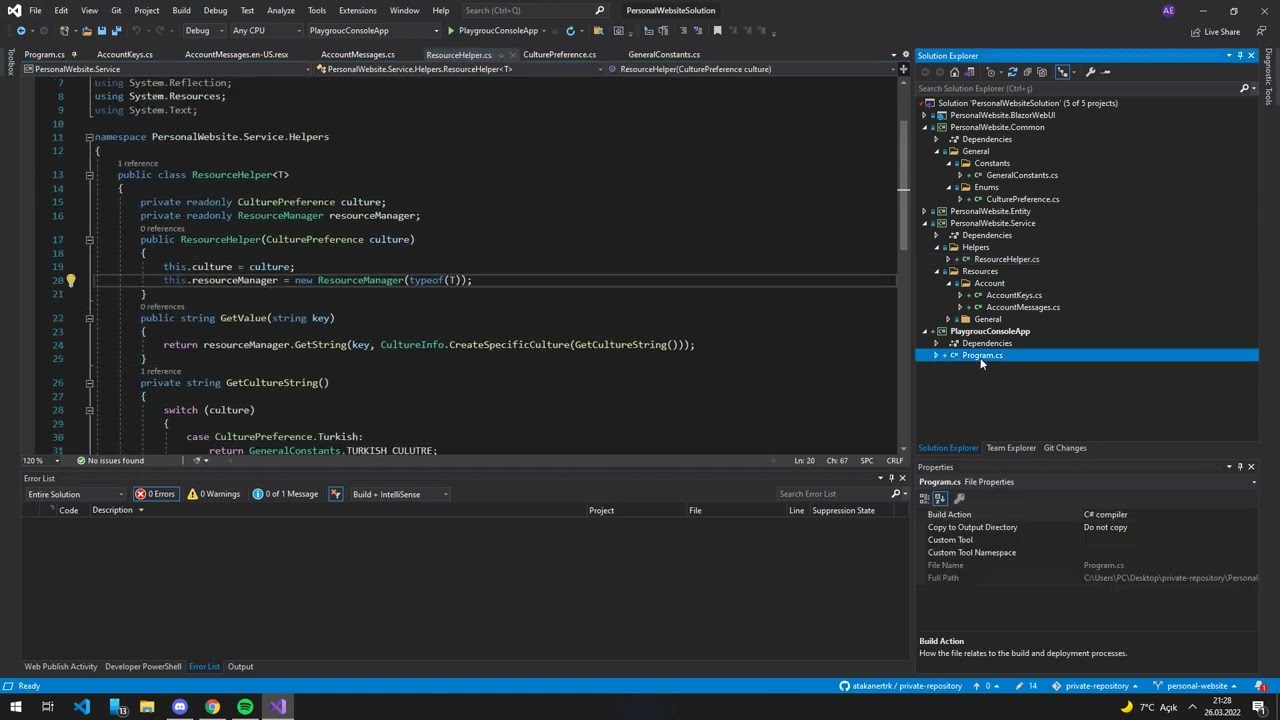Toggle the build-only filter icon in Error List
This screenshot has height=720, width=1280.
click(336, 494)
